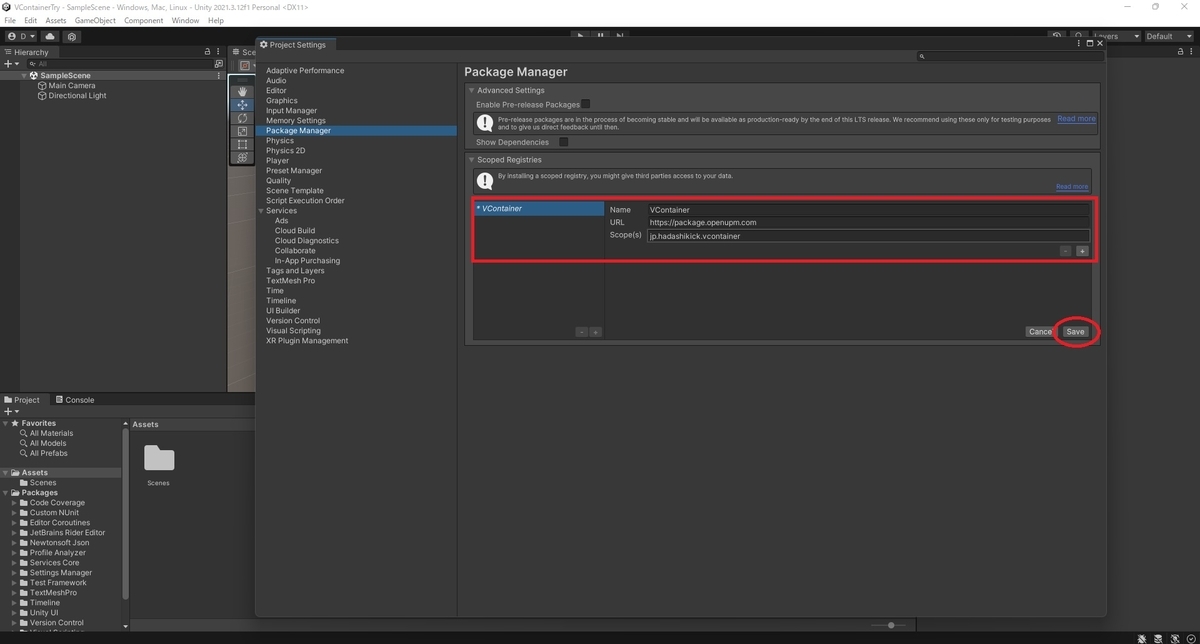
Task: Adjust Project panel icon size slider
Action: coord(889,625)
